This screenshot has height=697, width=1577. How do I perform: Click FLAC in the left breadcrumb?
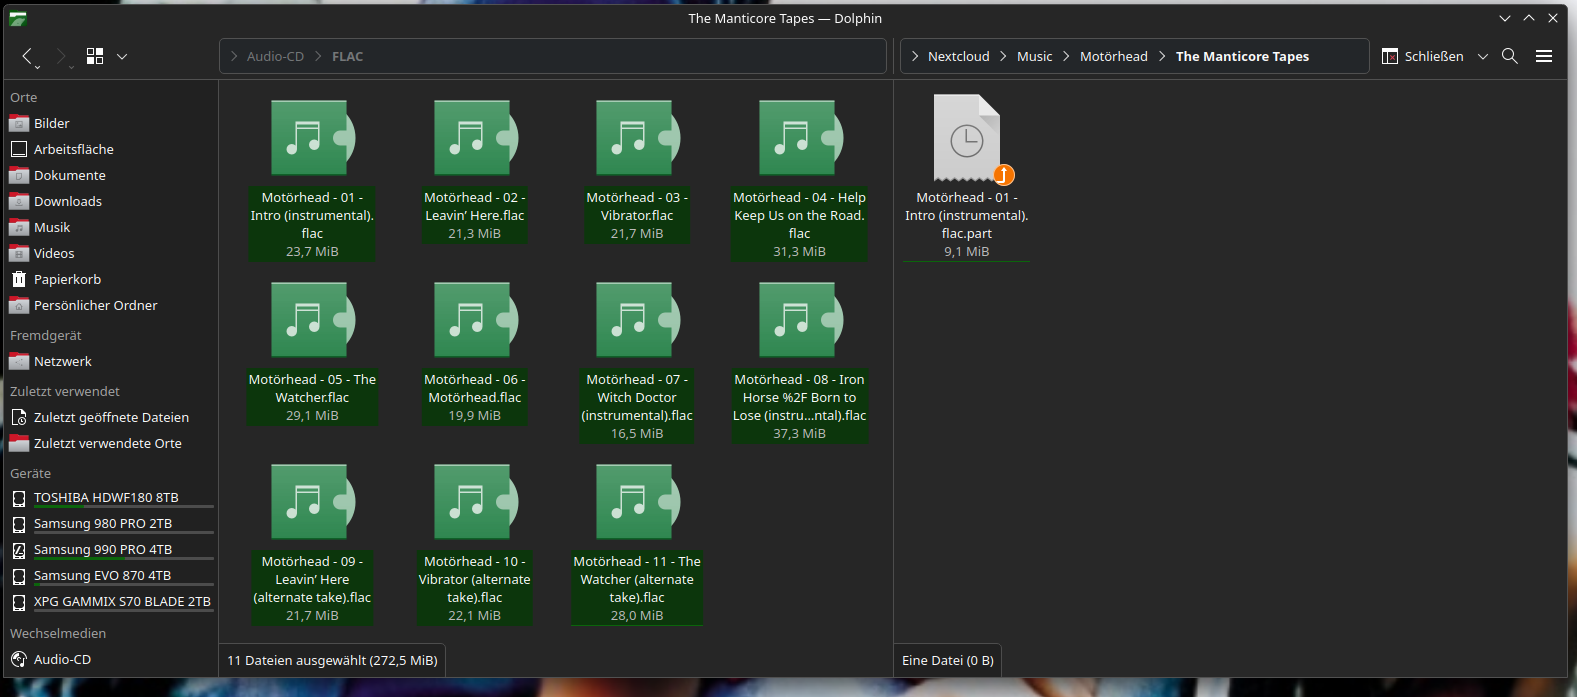tap(347, 56)
